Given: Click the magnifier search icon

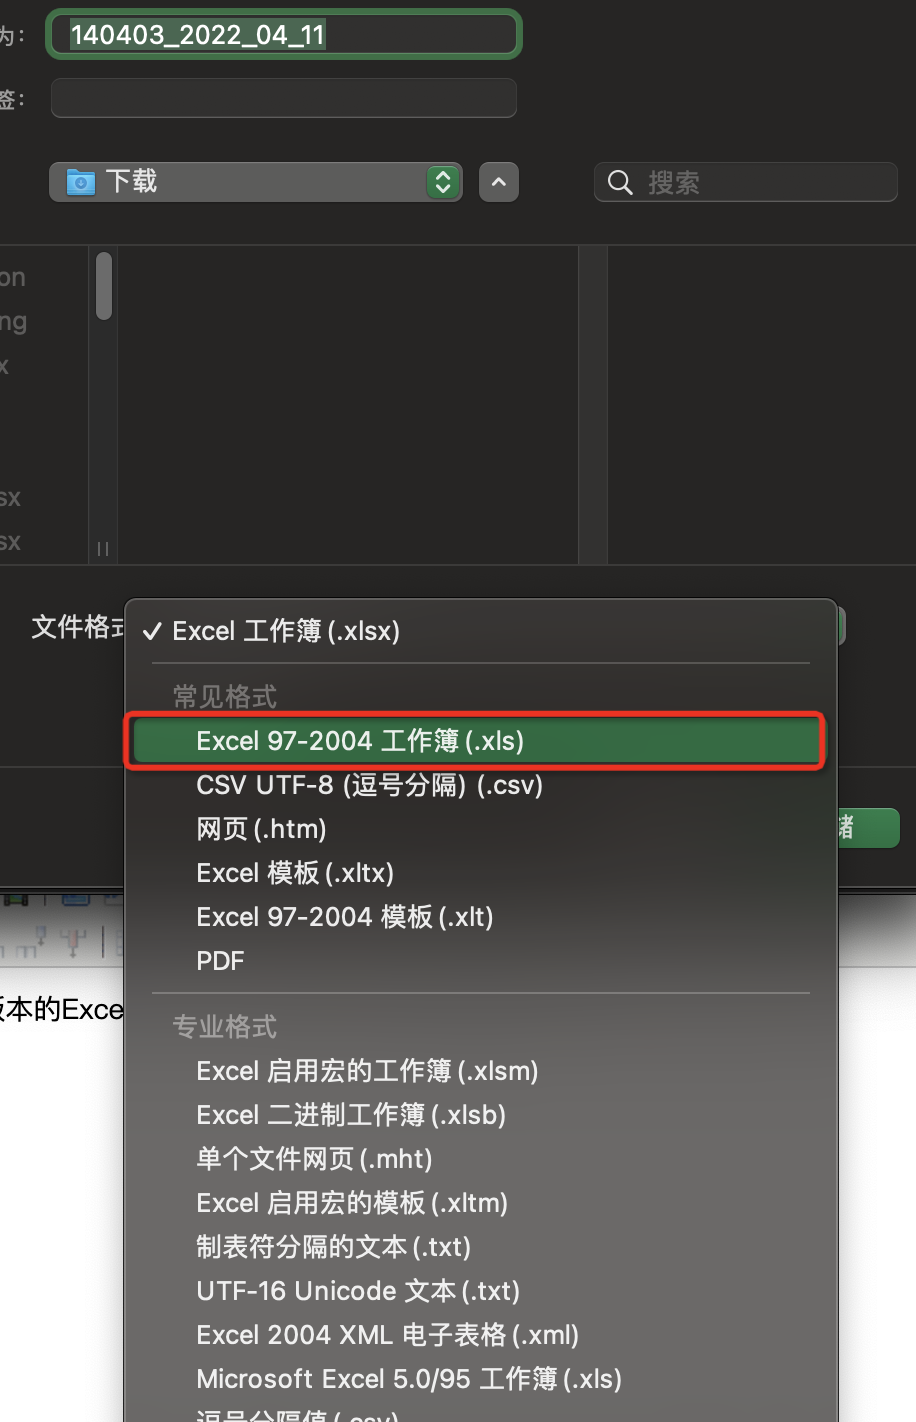Looking at the screenshot, I should pos(620,183).
